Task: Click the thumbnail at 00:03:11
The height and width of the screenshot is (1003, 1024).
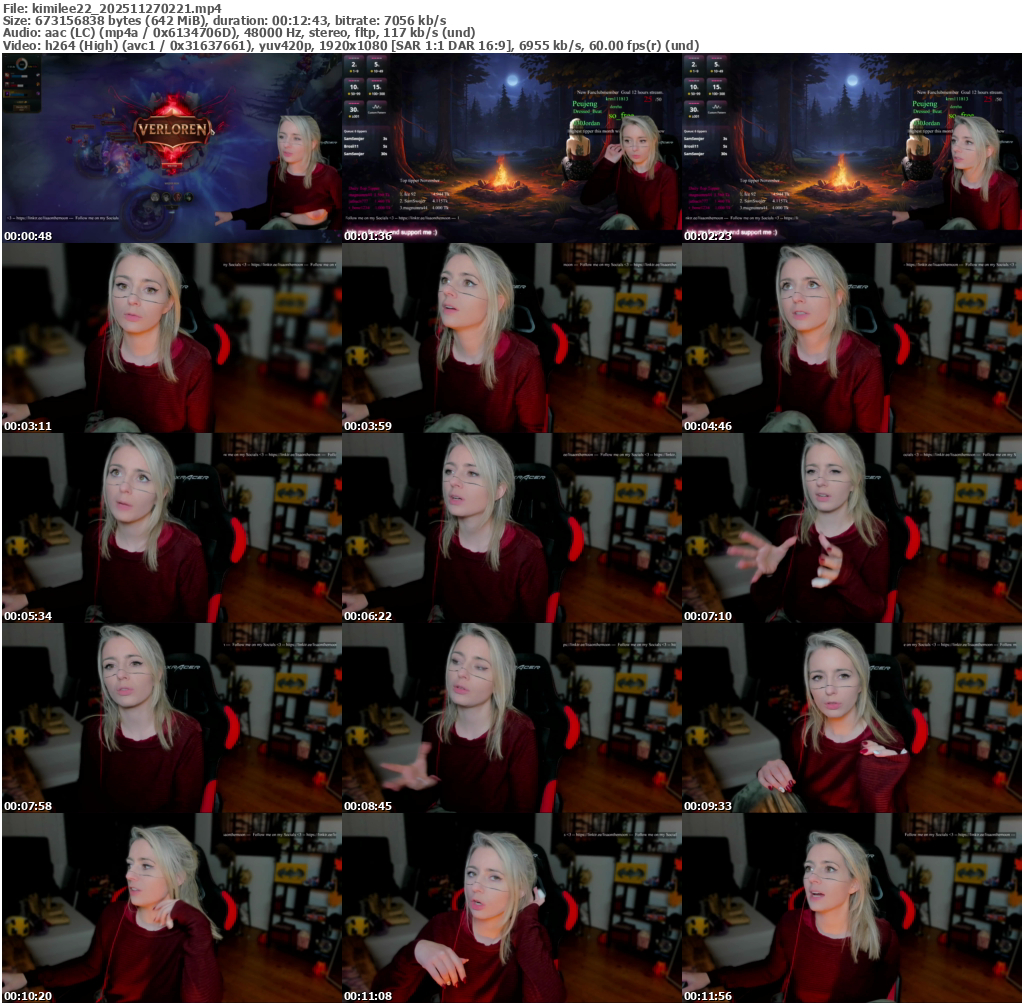Action: pyautogui.click(x=171, y=338)
